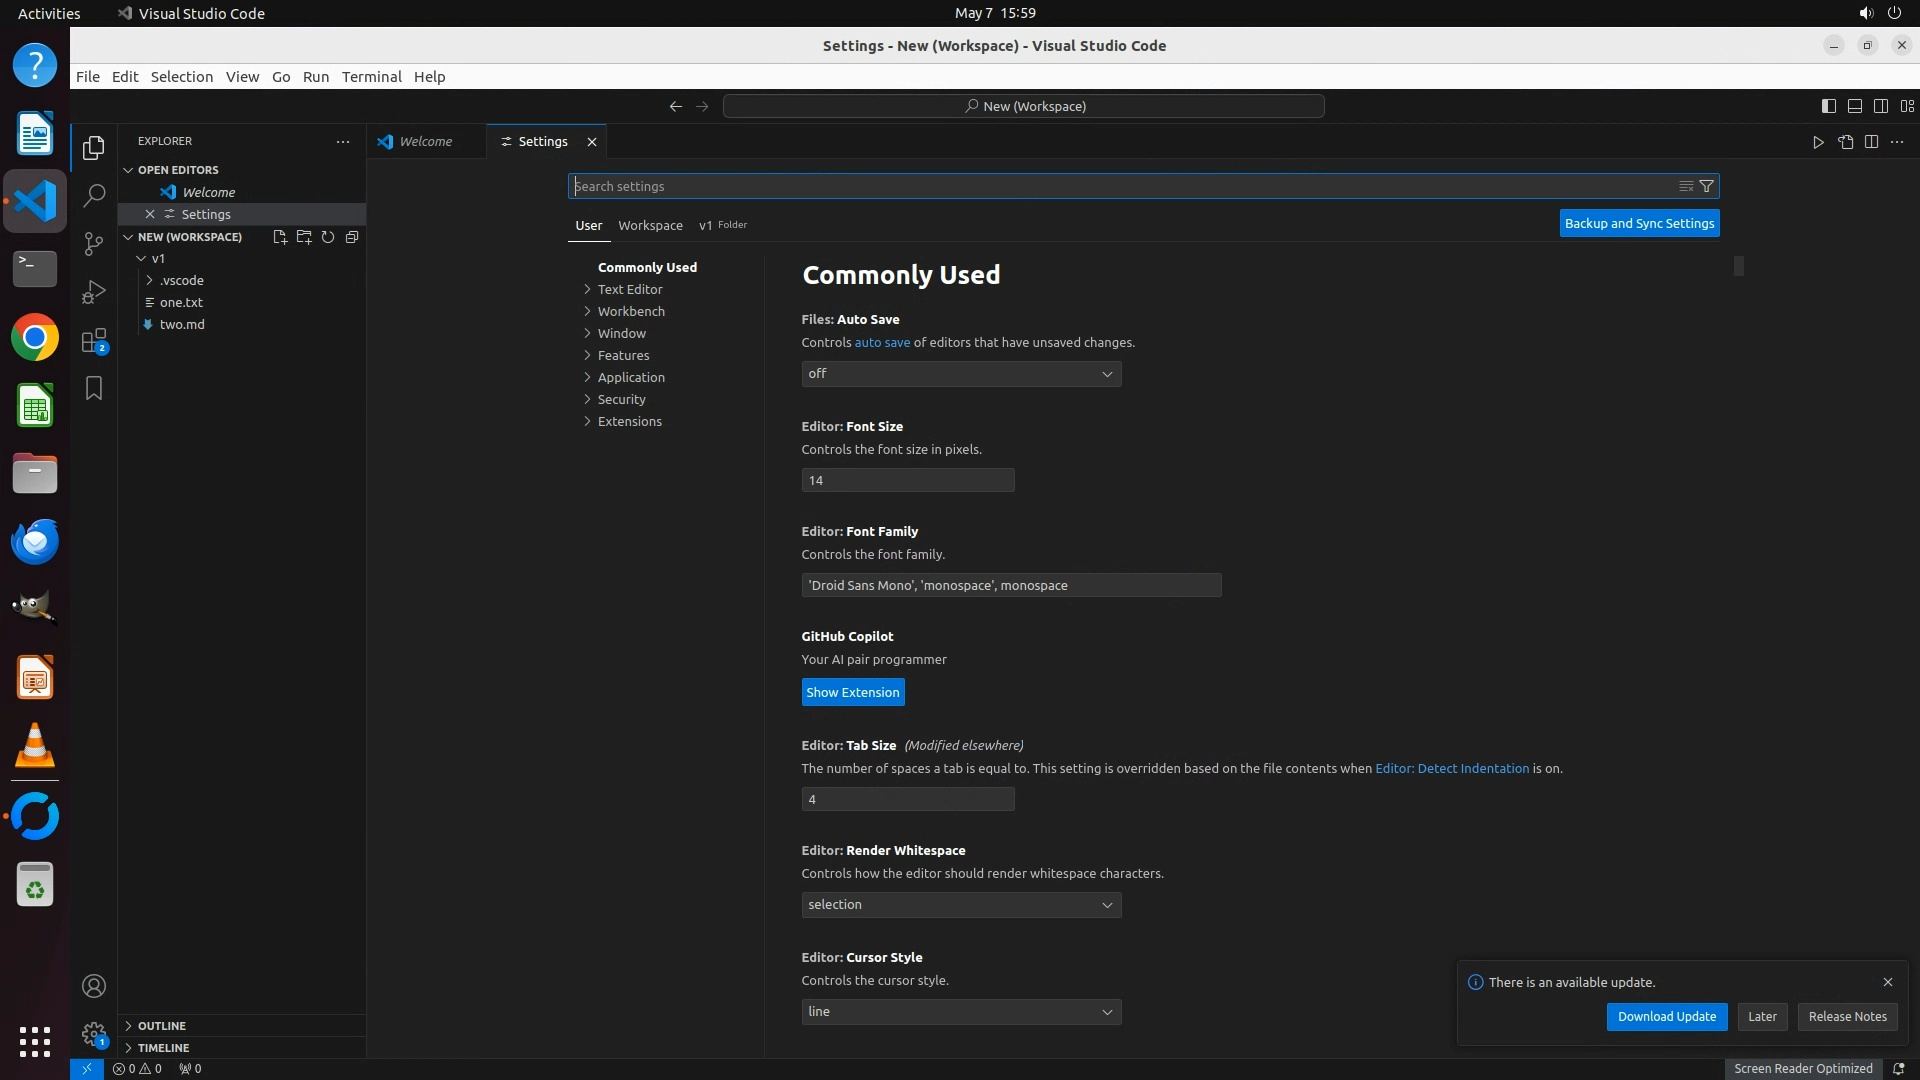Toggle the primary side bar
This screenshot has width=1920, height=1080.
click(1828, 106)
